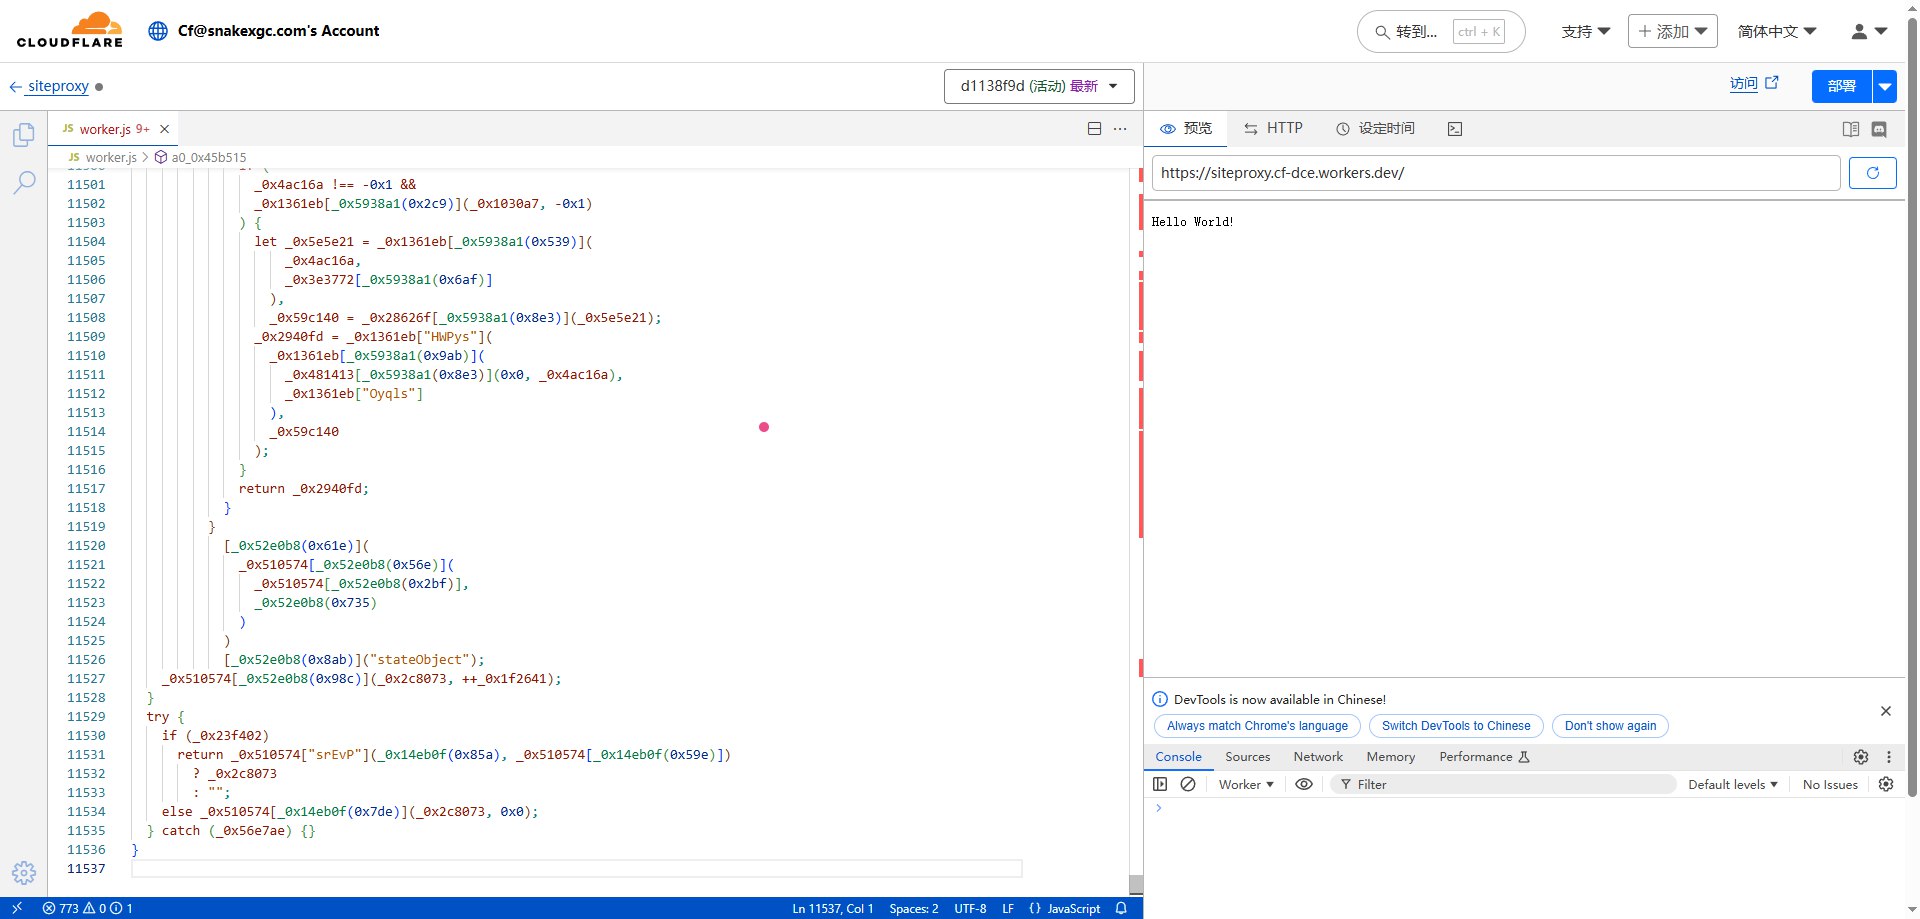Open the Worker context dropdown in console
The height and width of the screenshot is (919, 1920).
1246,784
